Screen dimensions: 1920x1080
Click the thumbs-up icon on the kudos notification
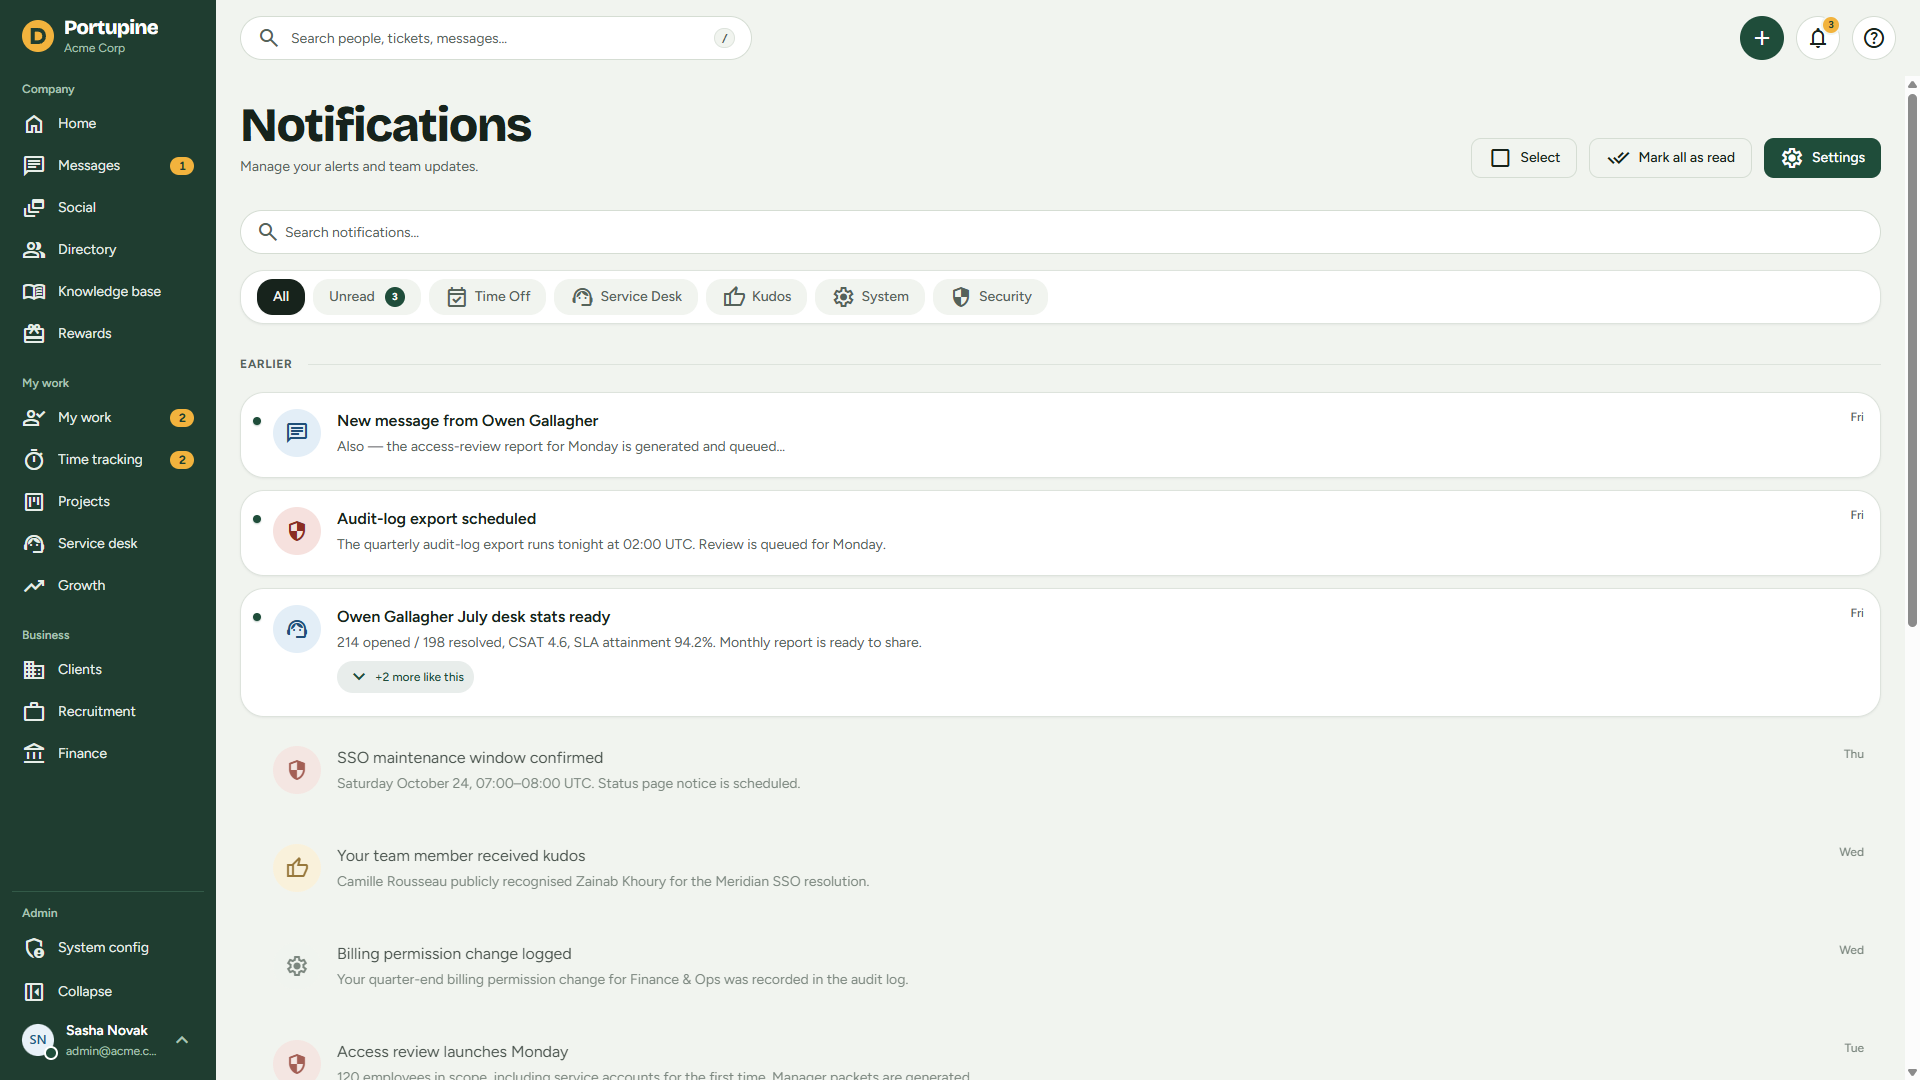pos(297,868)
